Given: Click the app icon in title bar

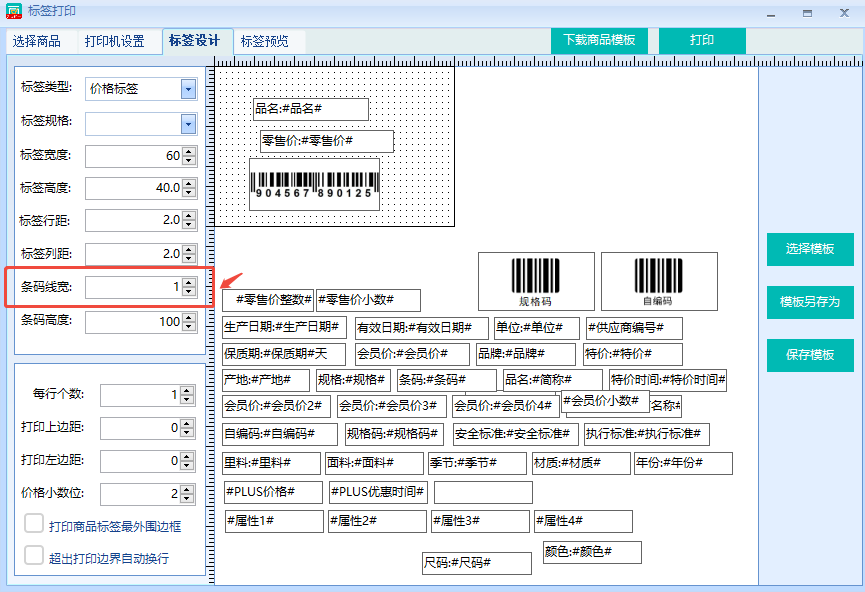Looking at the screenshot, I should (14, 11).
